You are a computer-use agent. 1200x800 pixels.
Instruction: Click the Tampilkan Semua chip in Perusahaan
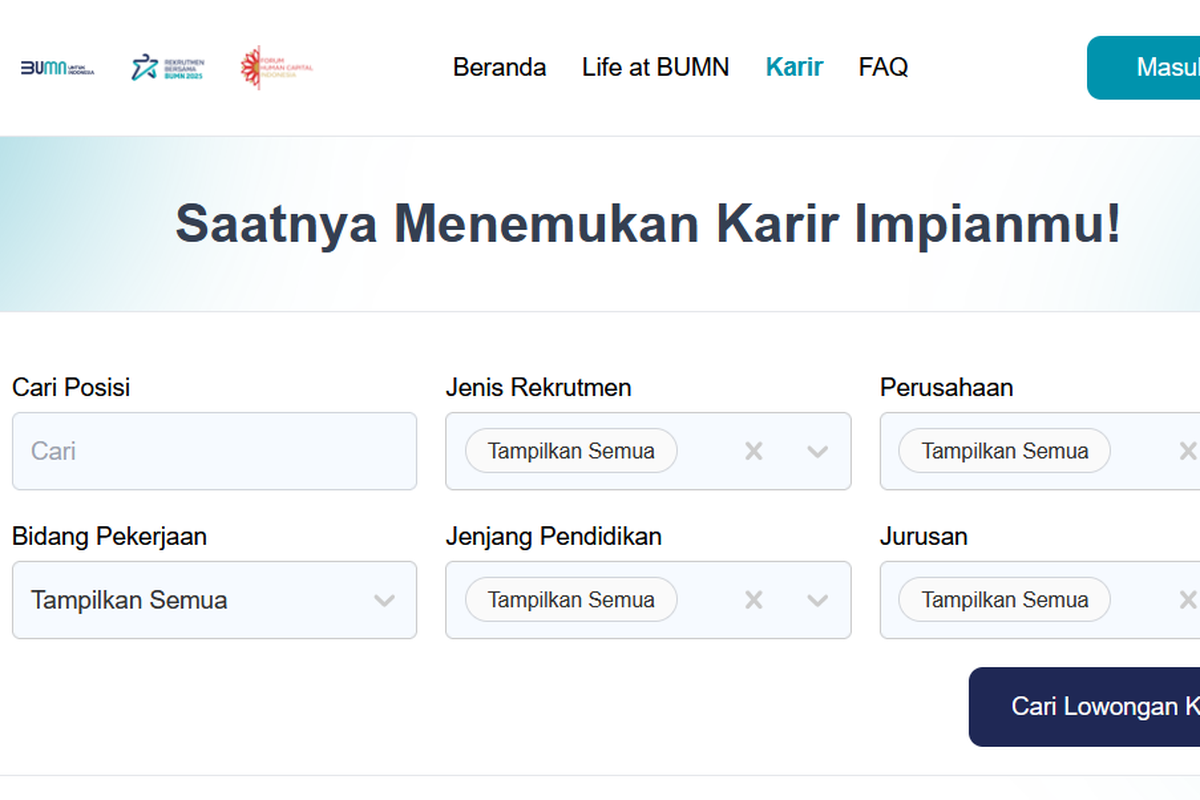pyautogui.click(x=1005, y=451)
